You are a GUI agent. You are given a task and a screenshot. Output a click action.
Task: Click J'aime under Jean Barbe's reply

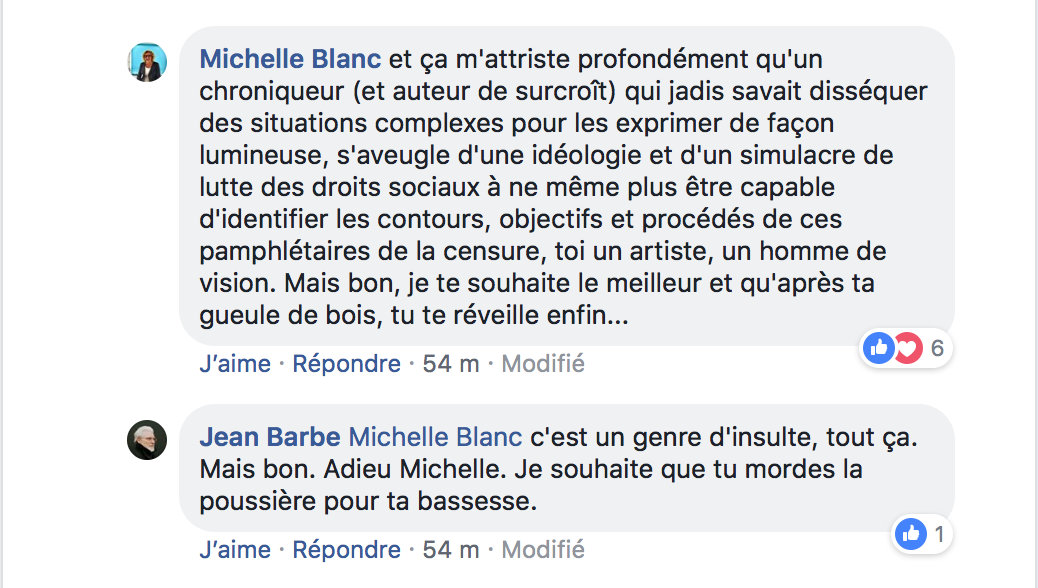235,550
